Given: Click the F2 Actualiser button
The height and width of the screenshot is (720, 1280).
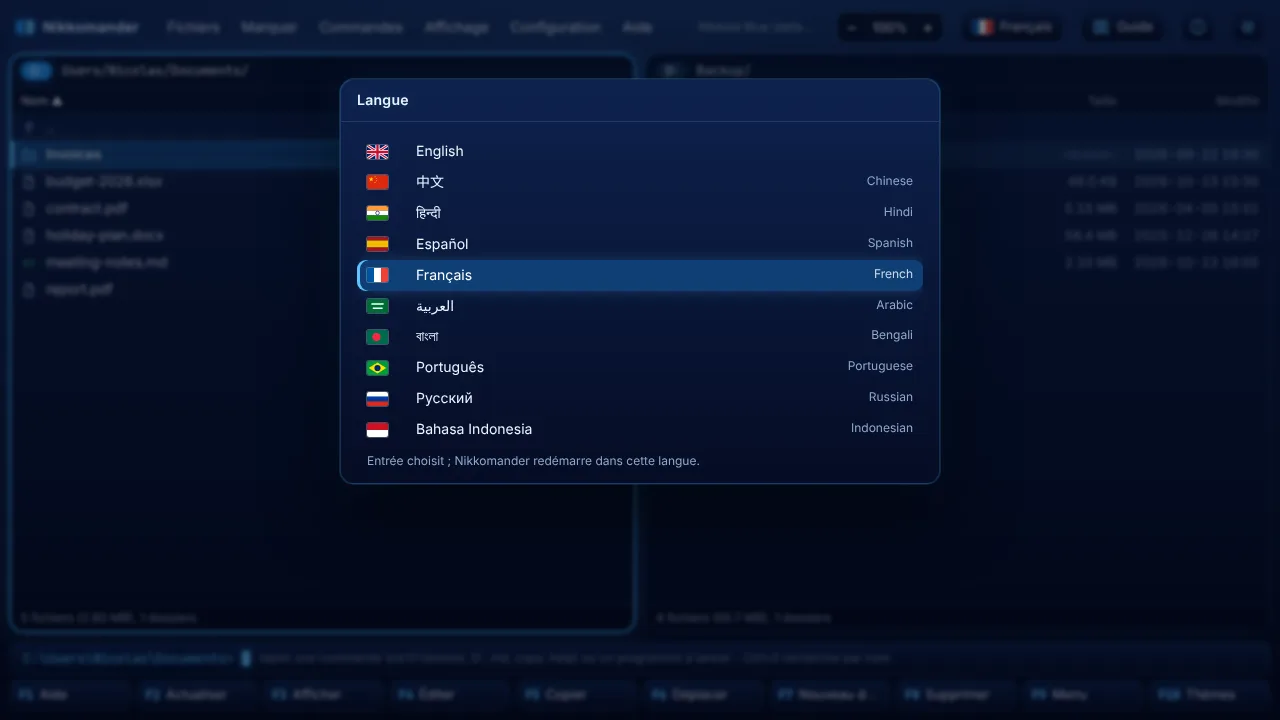Looking at the screenshot, I should point(197,694).
